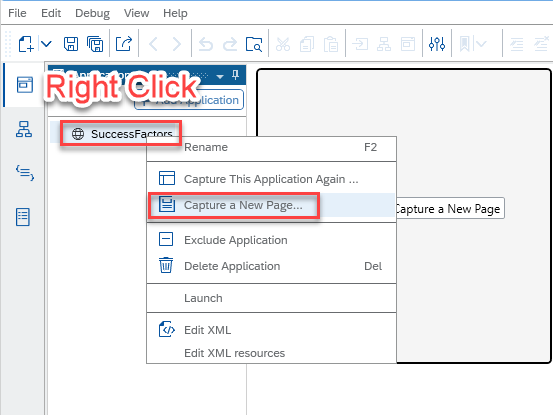553x415 pixels.
Task: Click the settings sliders toolbar icon
Action: [437, 44]
